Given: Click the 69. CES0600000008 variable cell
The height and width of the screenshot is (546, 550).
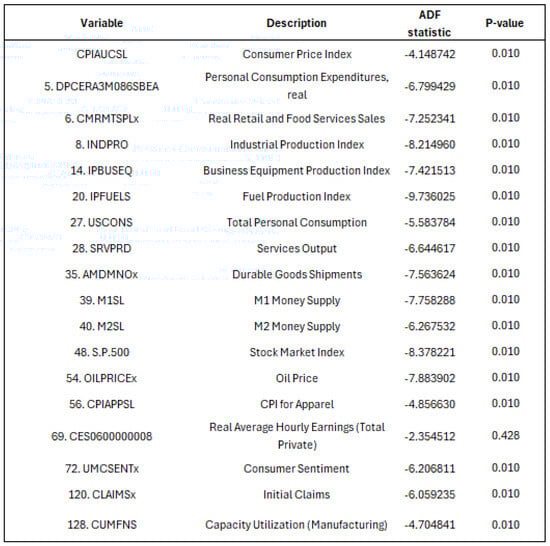Looking at the screenshot, I should coord(102,436).
